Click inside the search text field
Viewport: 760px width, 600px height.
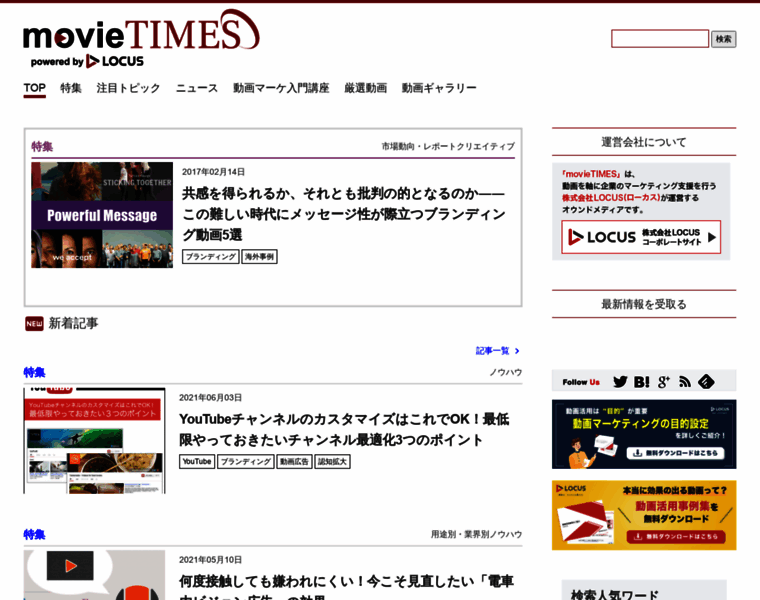click(660, 39)
